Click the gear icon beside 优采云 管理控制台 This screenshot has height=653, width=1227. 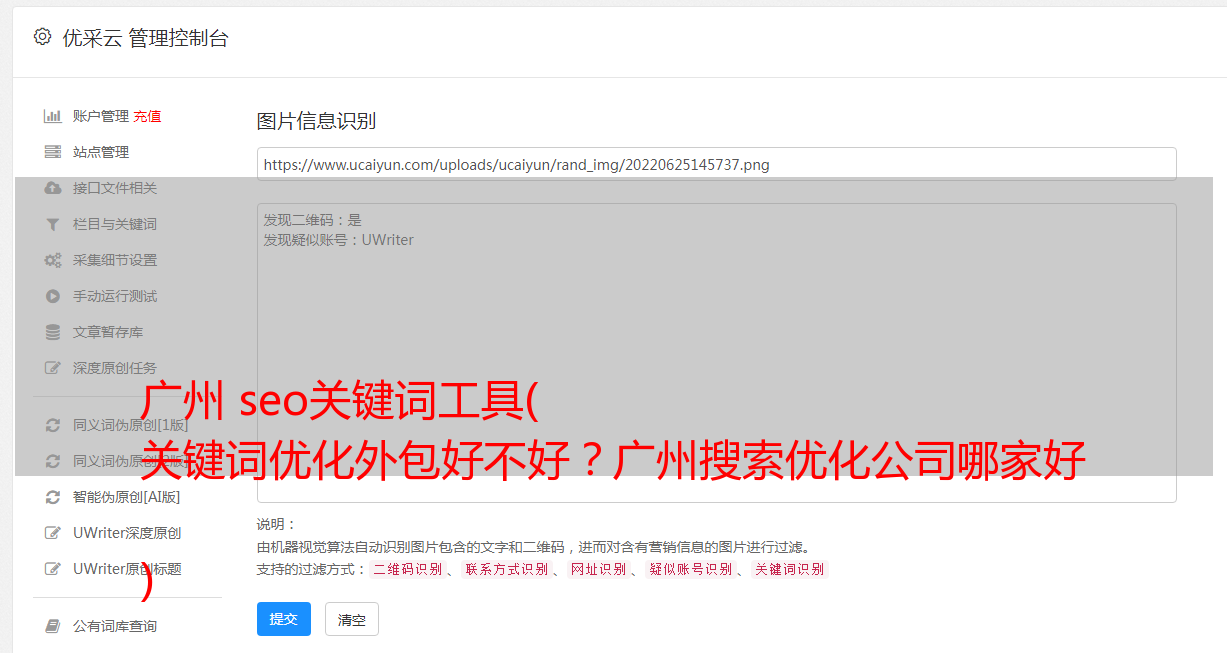click(x=42, y=37)
